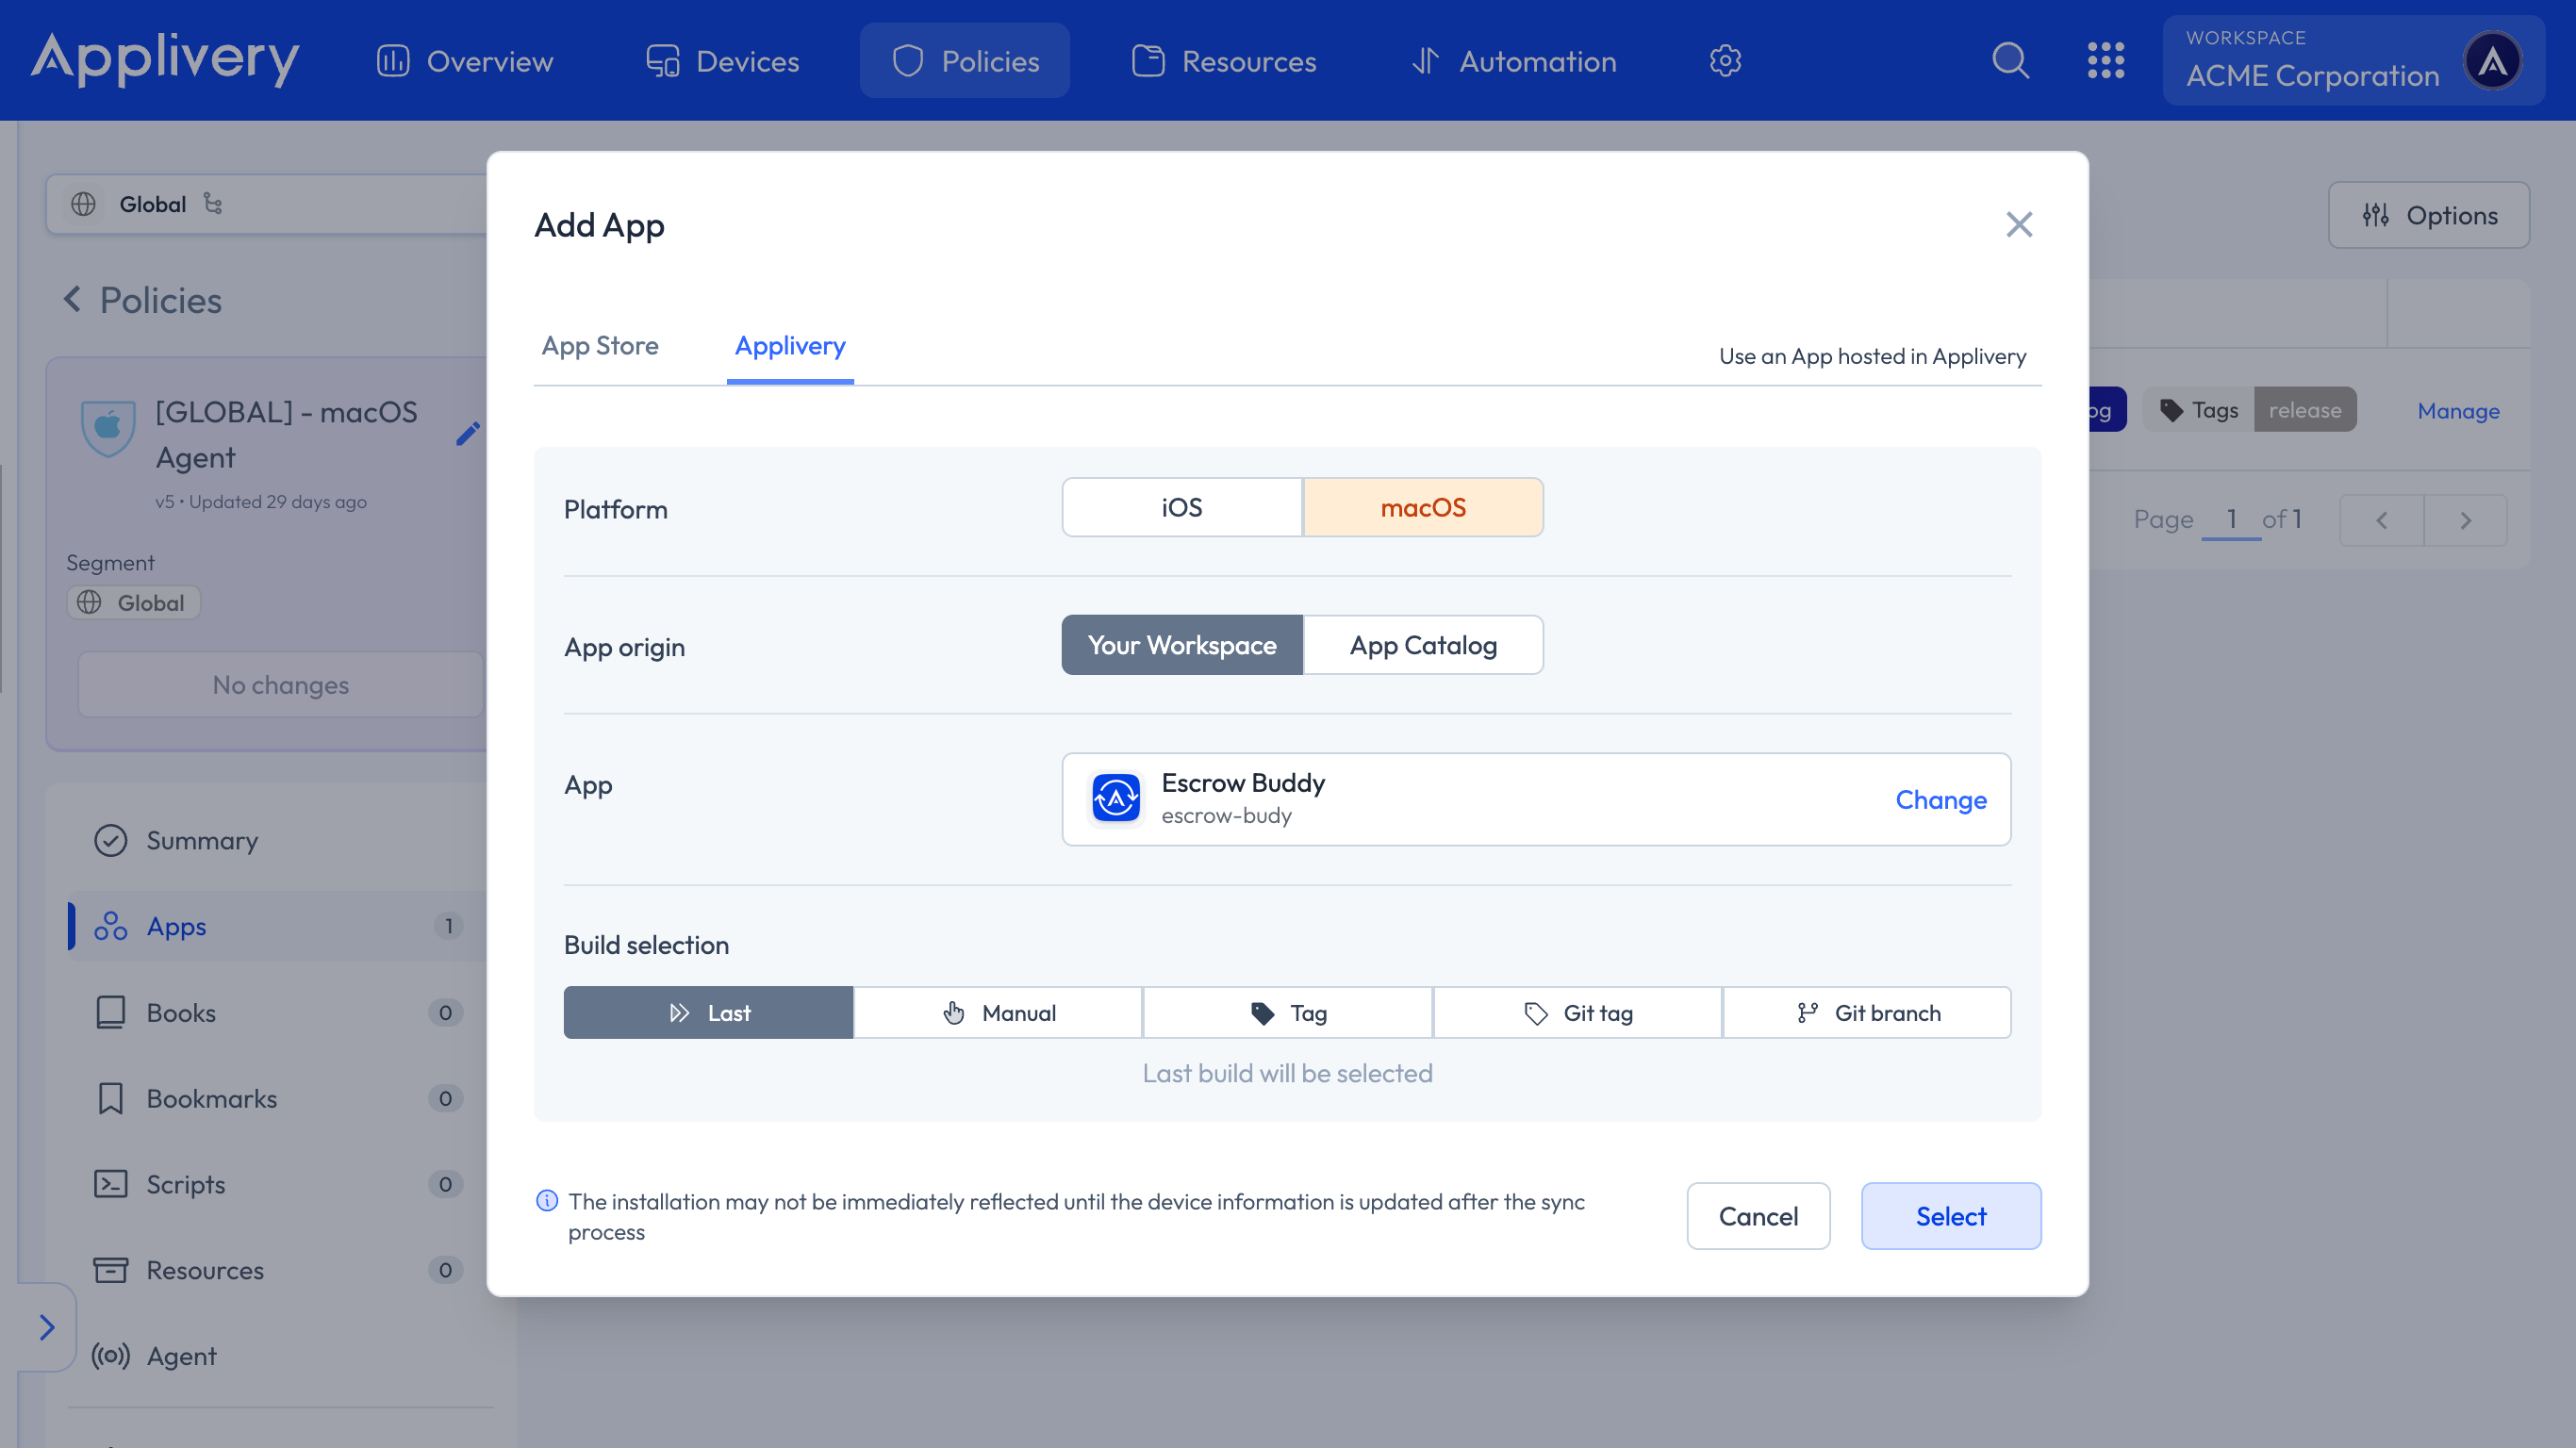
Task: Click the back chevron beside Policies
Action: click(x=71, y=300)
